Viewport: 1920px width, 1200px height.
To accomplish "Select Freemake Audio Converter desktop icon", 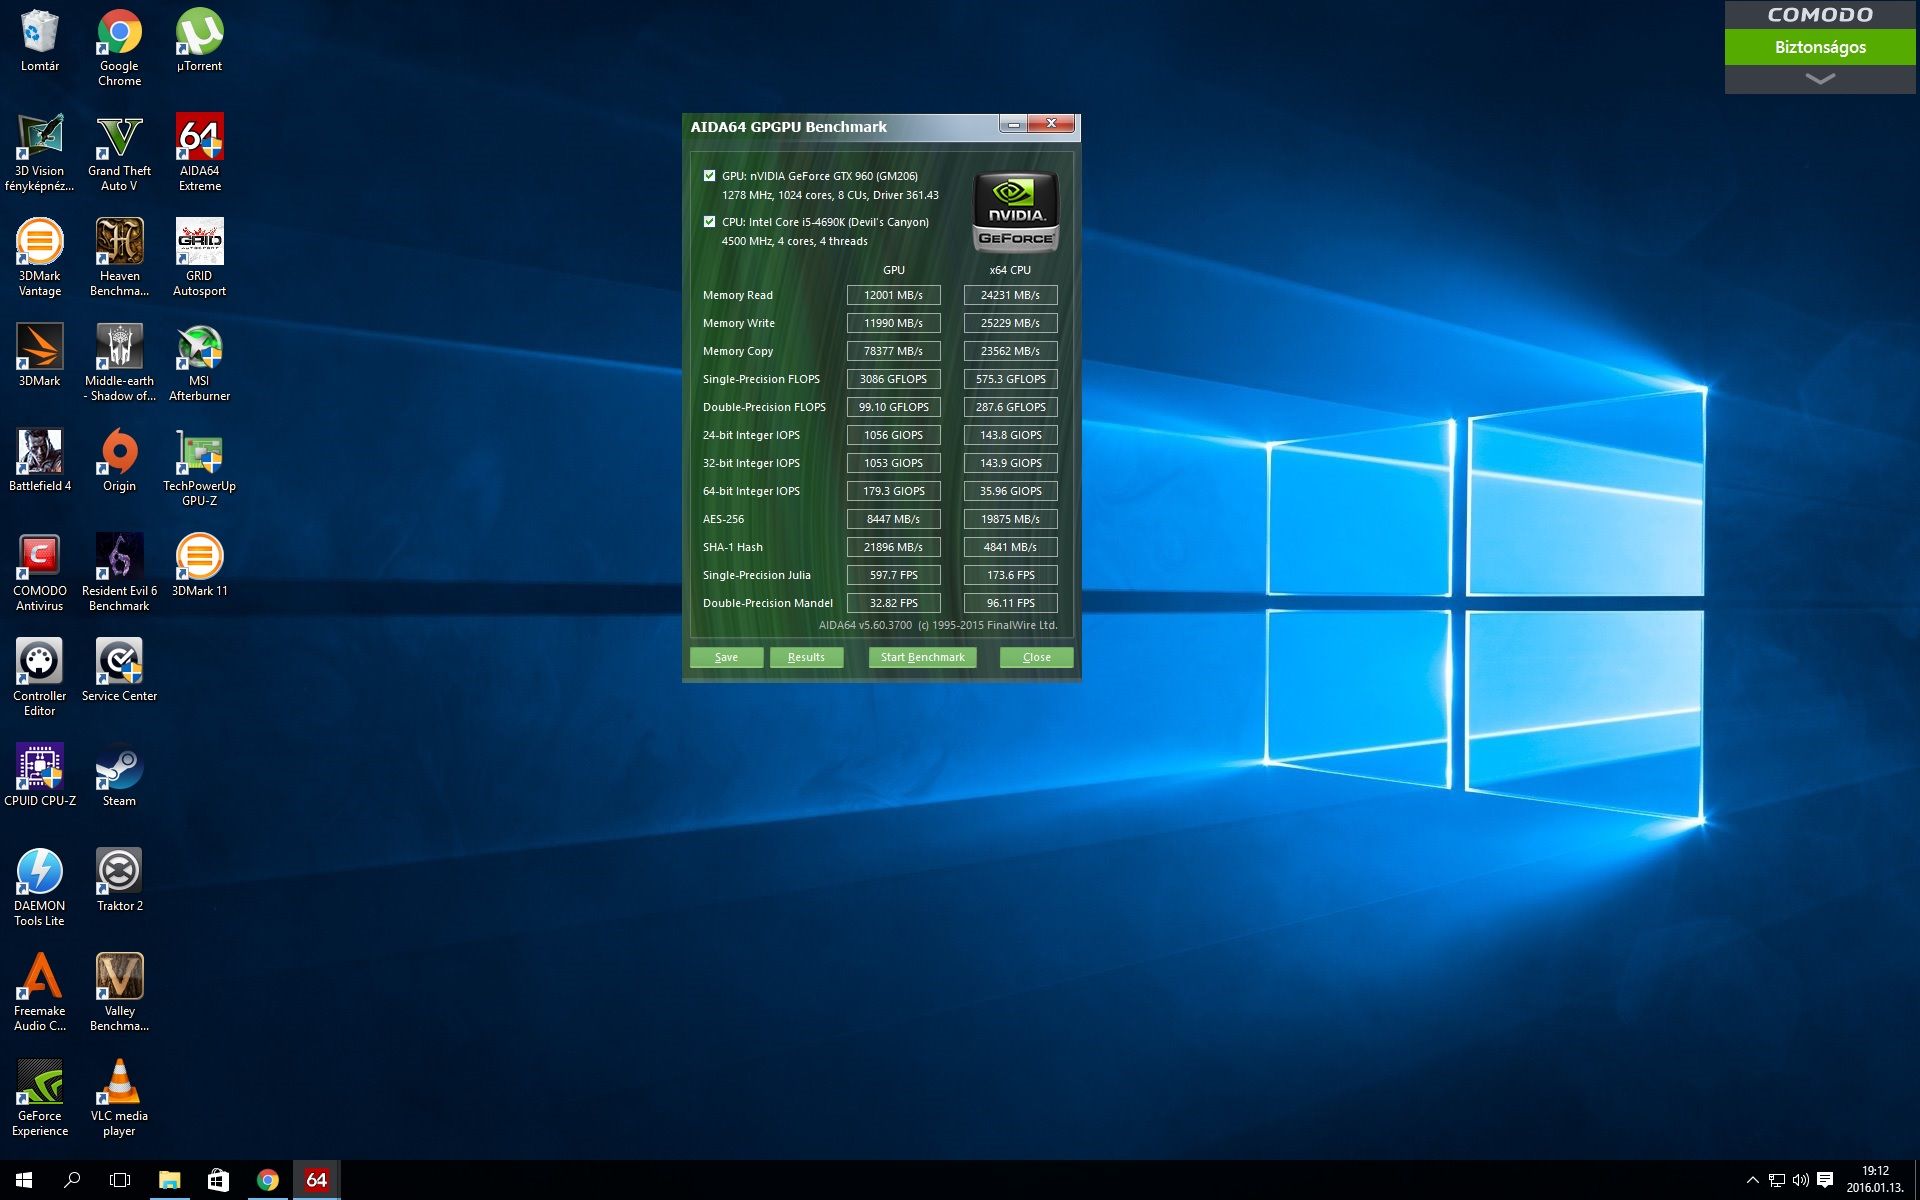I will (40, 992).
